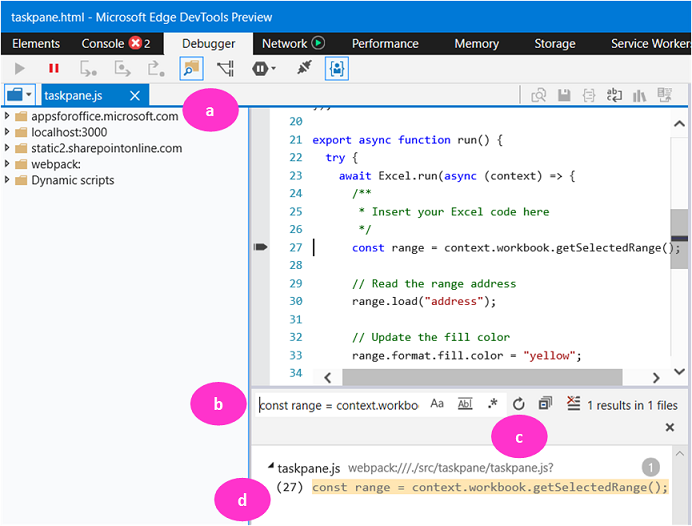The width and height of the screenshot is (692, 526).
Task: Toggle the find in files folder-search icon
Action: click(192, 68)
